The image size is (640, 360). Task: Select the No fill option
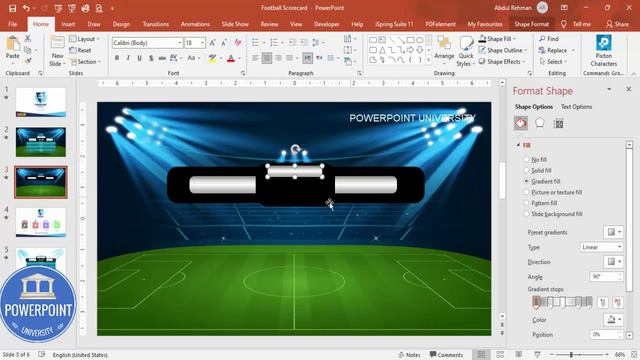coord(536,160)
